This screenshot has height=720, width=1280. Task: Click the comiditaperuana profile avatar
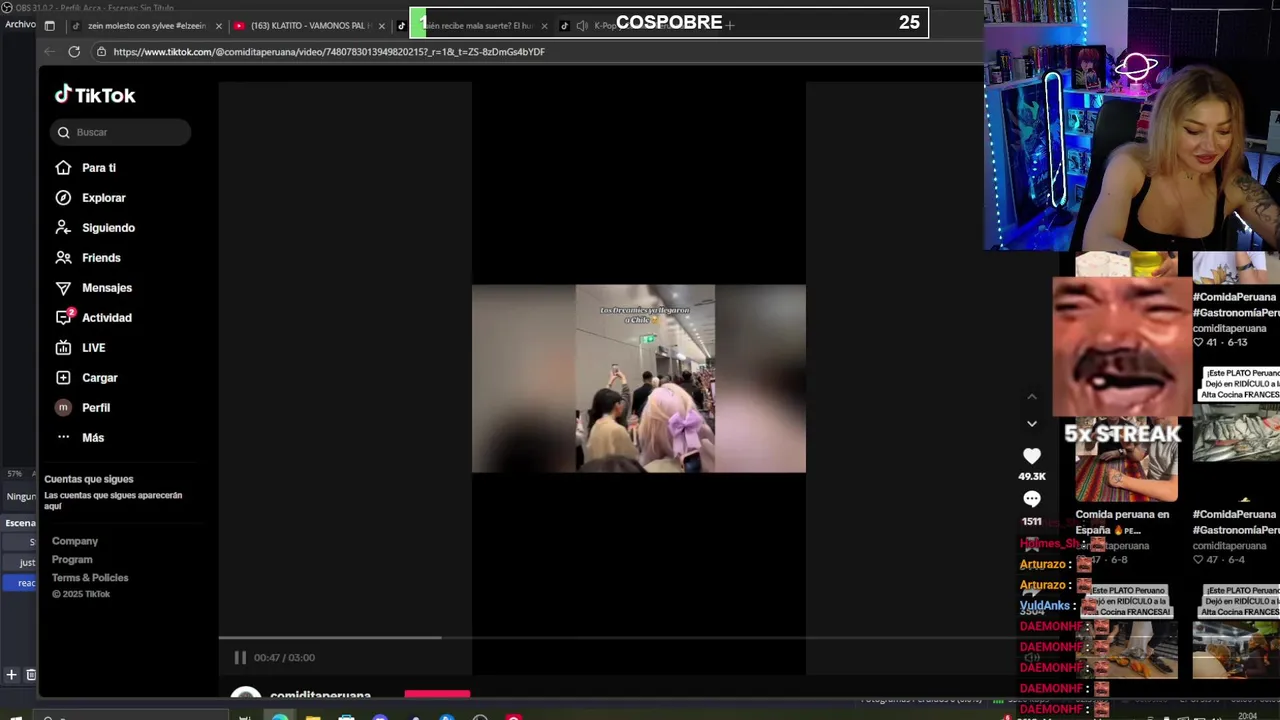click(x=246, y=693)
